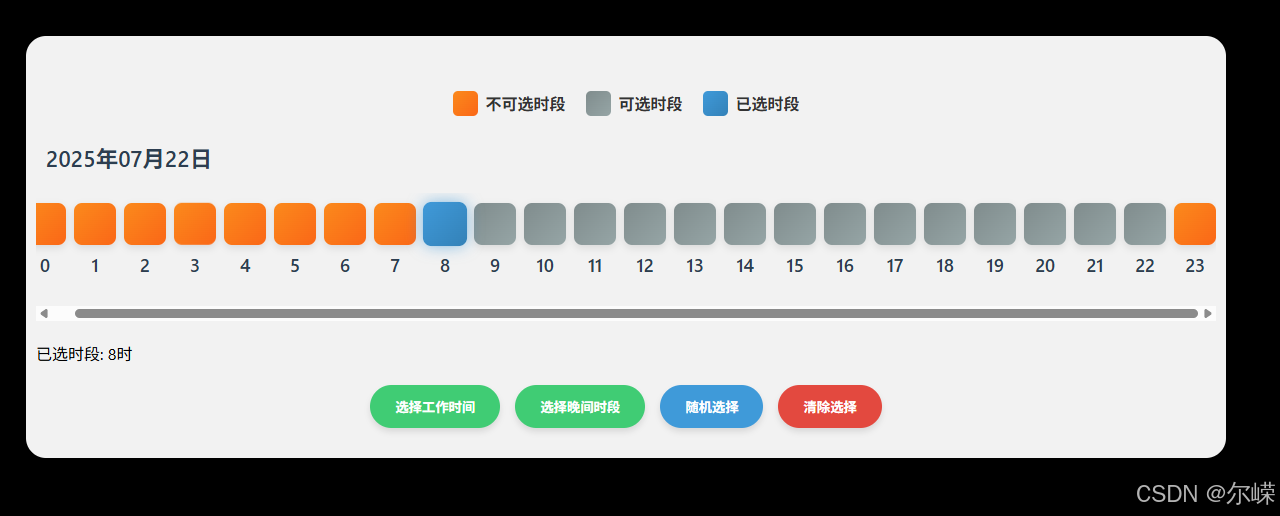This screenshot has width=1280, height=516.
Task: Select the gray 18 o'clock slot
Action: coord(945,224)
